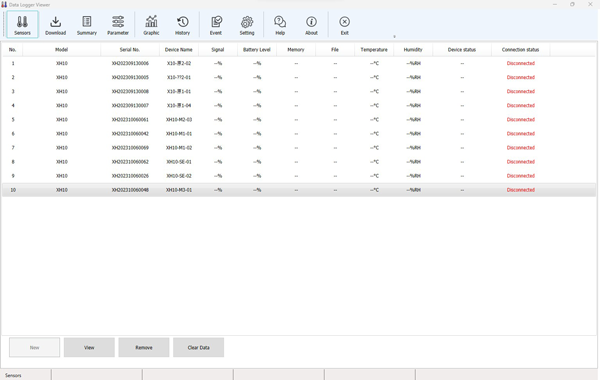Select device name X10-??2-01

tap(179, 77)
